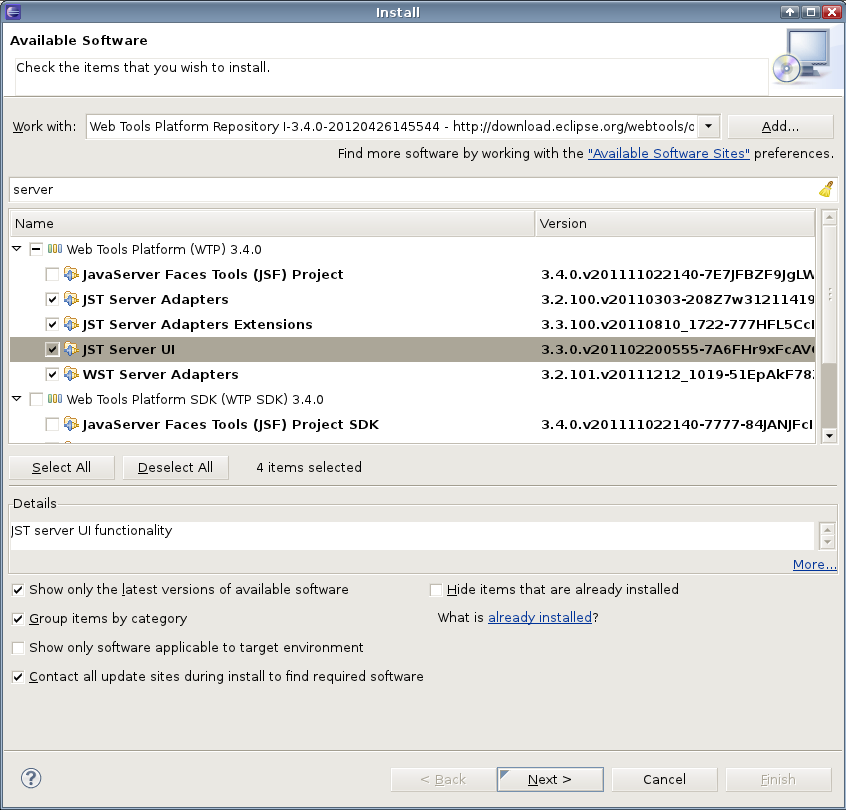Open the Available Software Sites preferences link

coord(668,153)
